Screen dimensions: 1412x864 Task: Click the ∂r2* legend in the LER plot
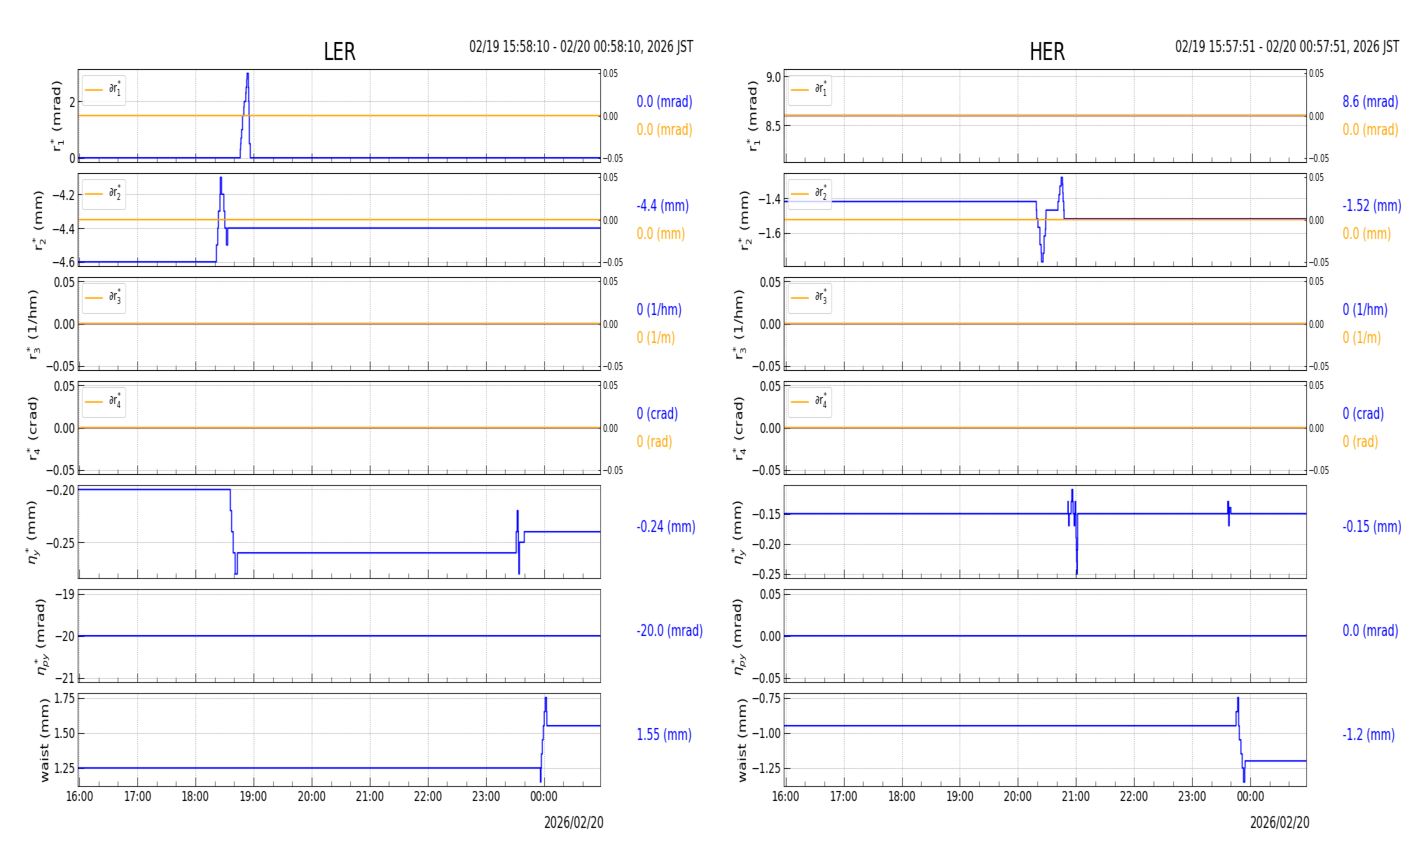tap(104, 194)
